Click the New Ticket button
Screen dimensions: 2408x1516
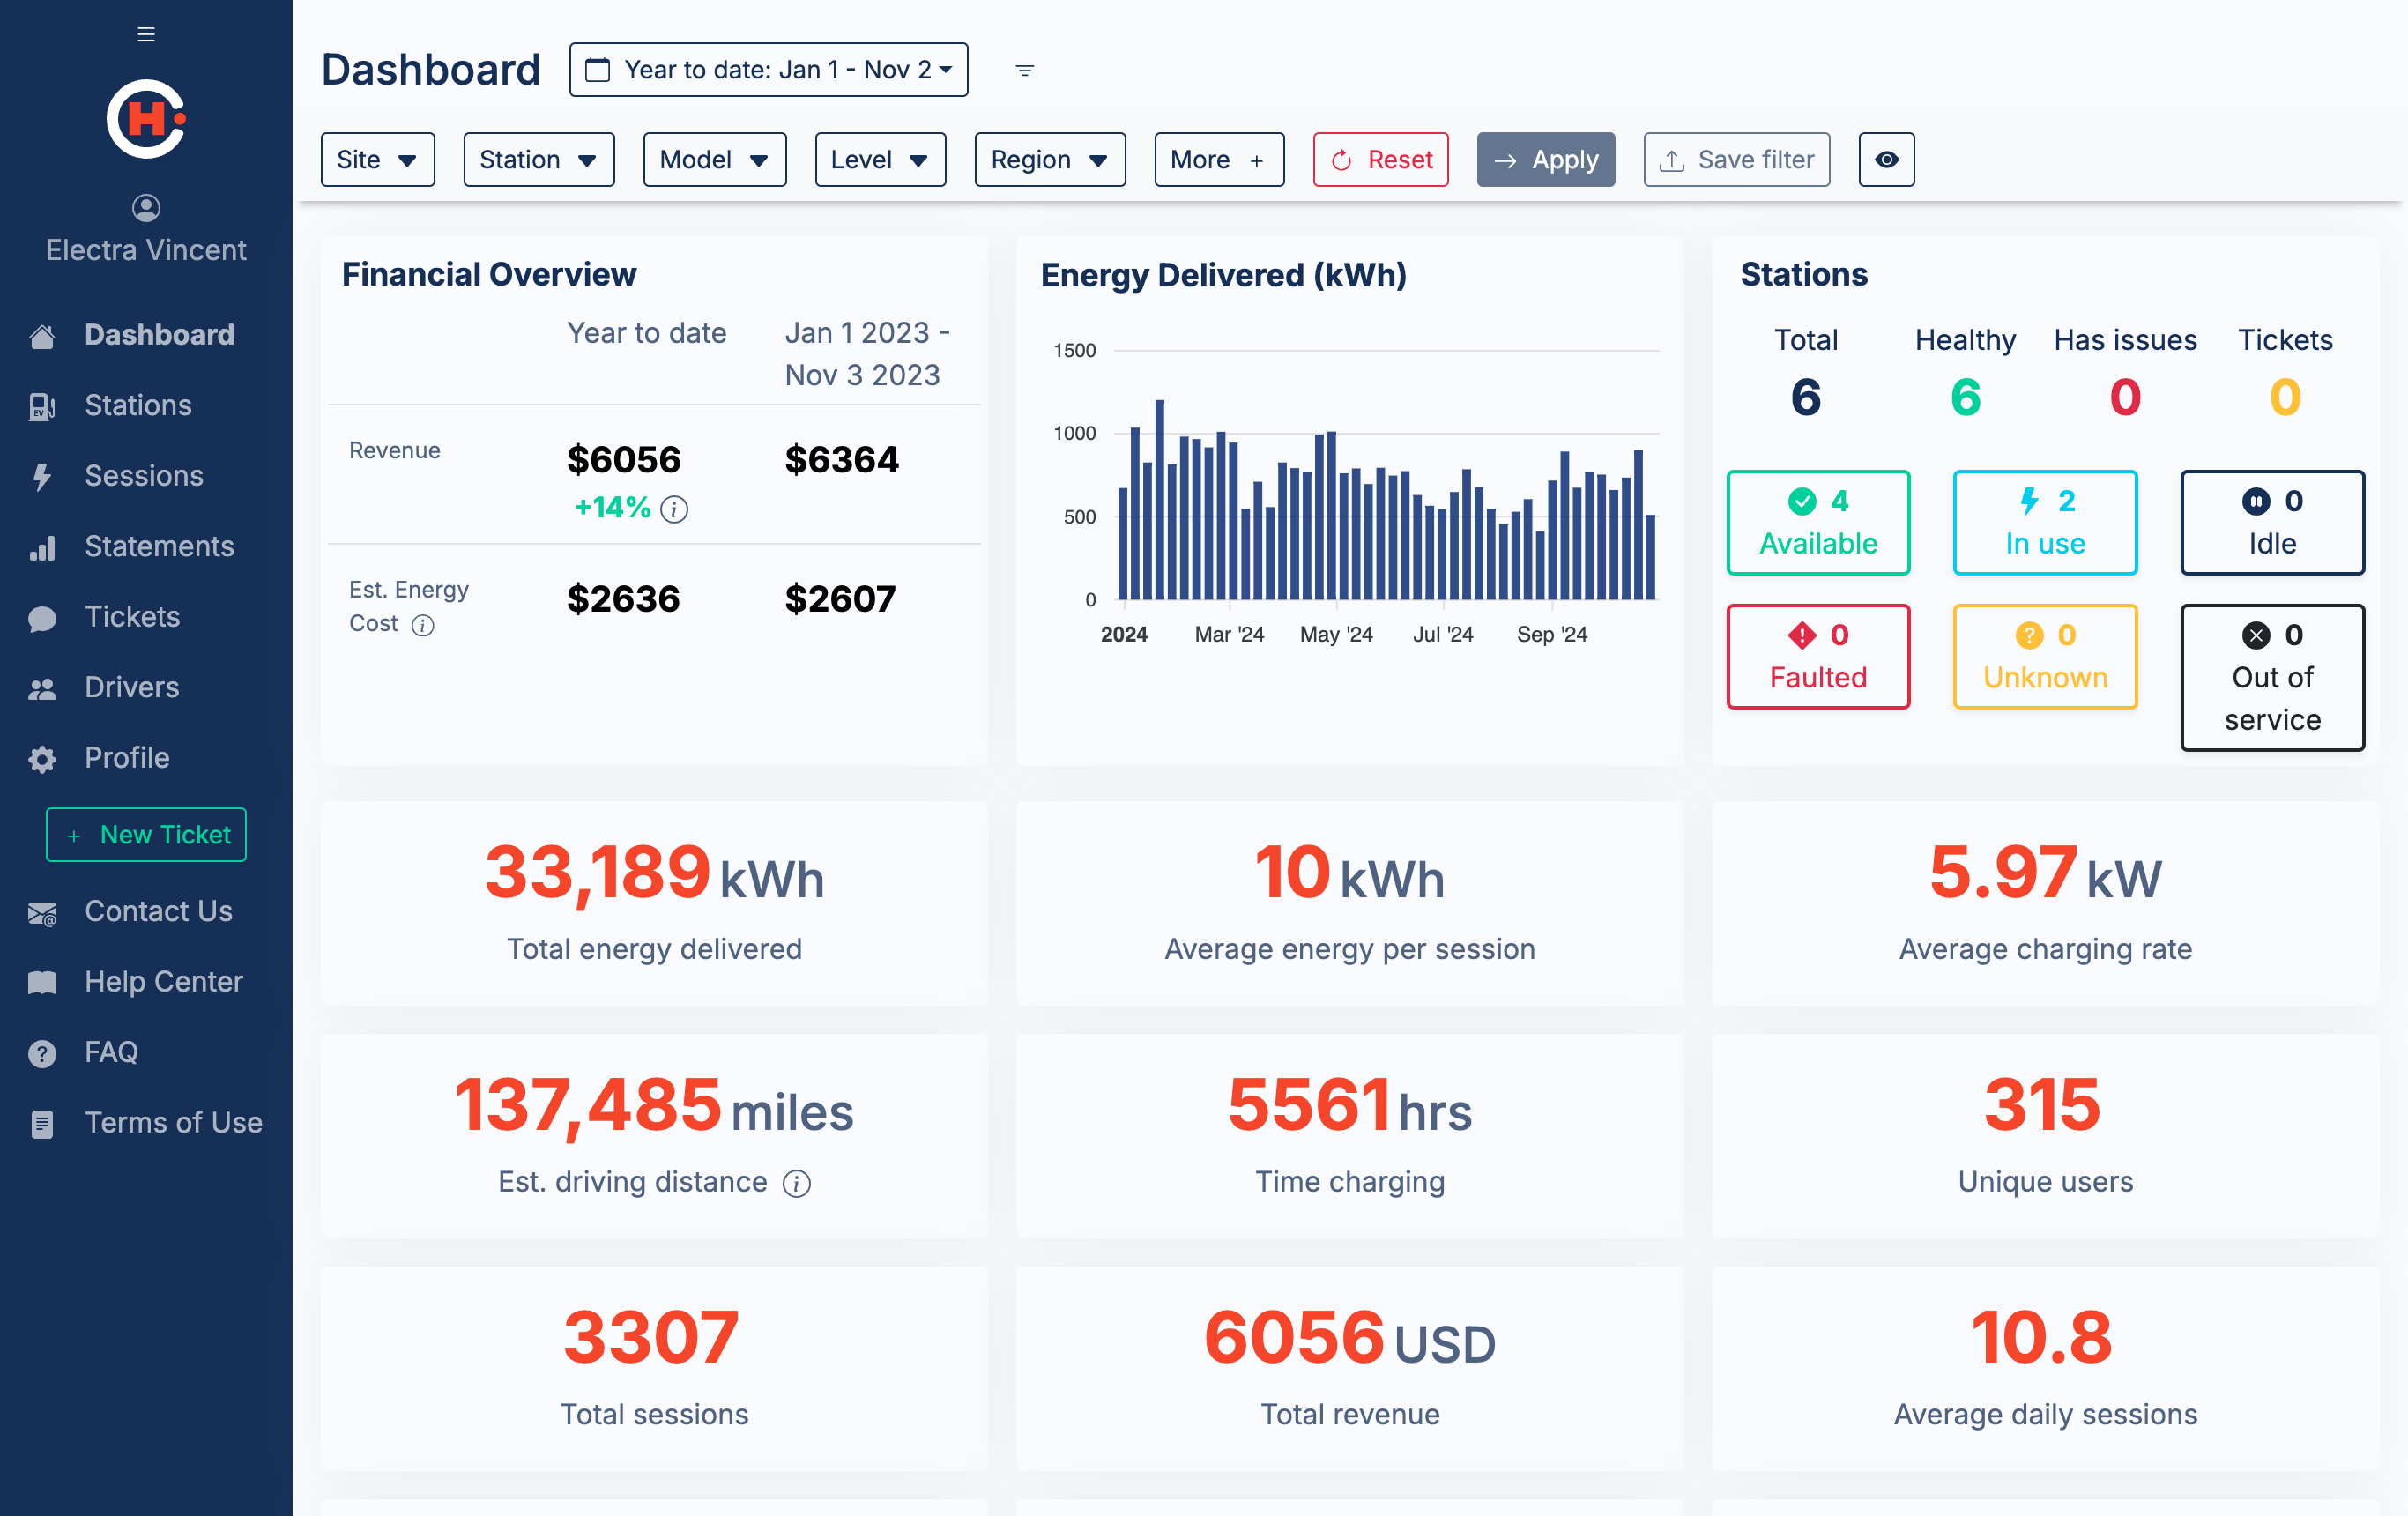(x=146, y=834)
